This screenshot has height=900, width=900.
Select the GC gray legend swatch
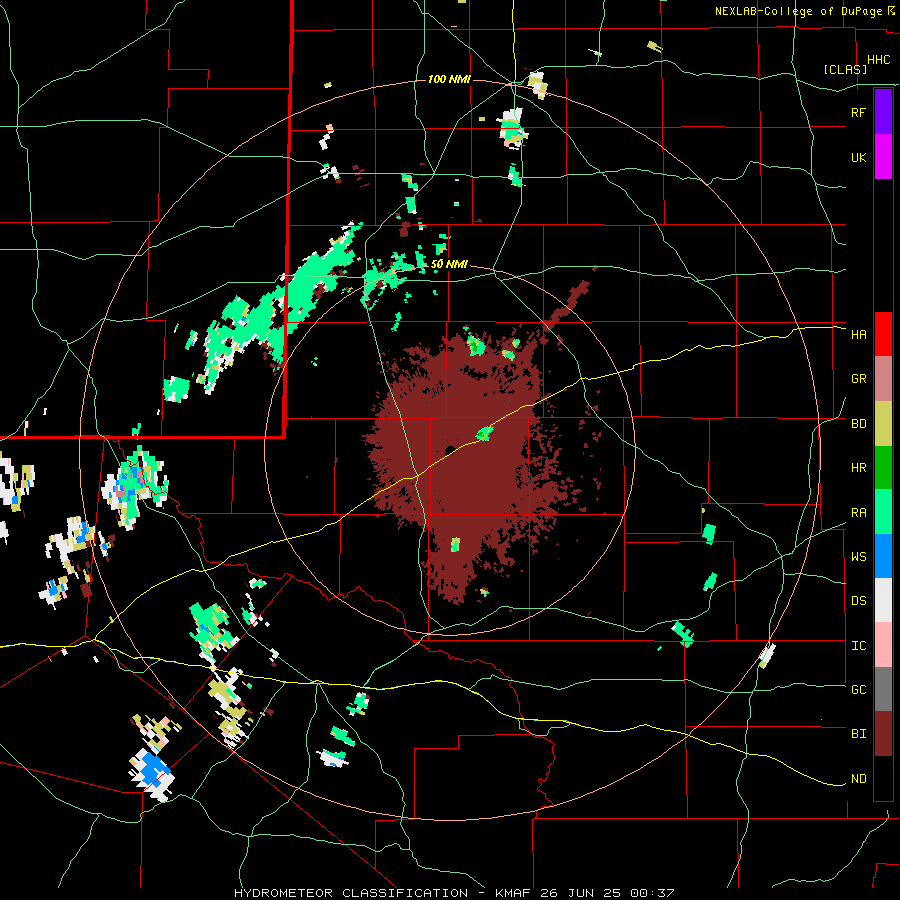click(883, 689)
